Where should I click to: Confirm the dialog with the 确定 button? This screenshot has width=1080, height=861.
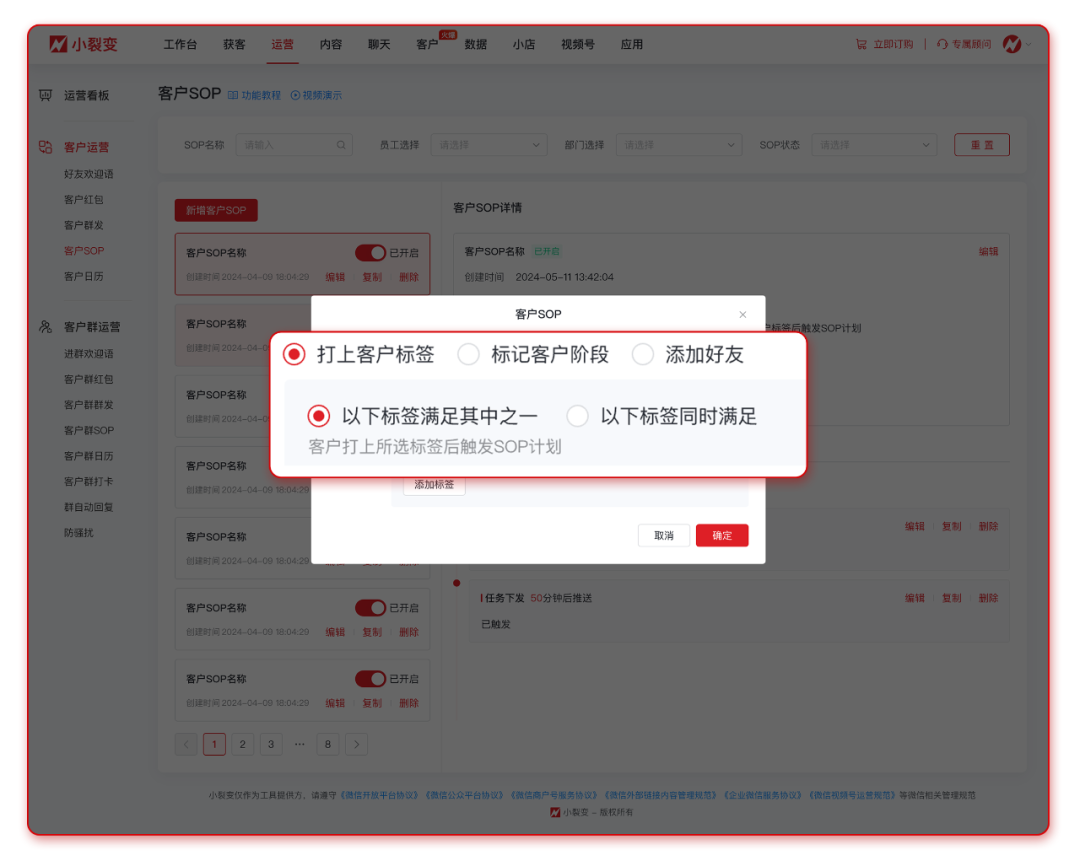pyautogui.click(x=721, y=535)
